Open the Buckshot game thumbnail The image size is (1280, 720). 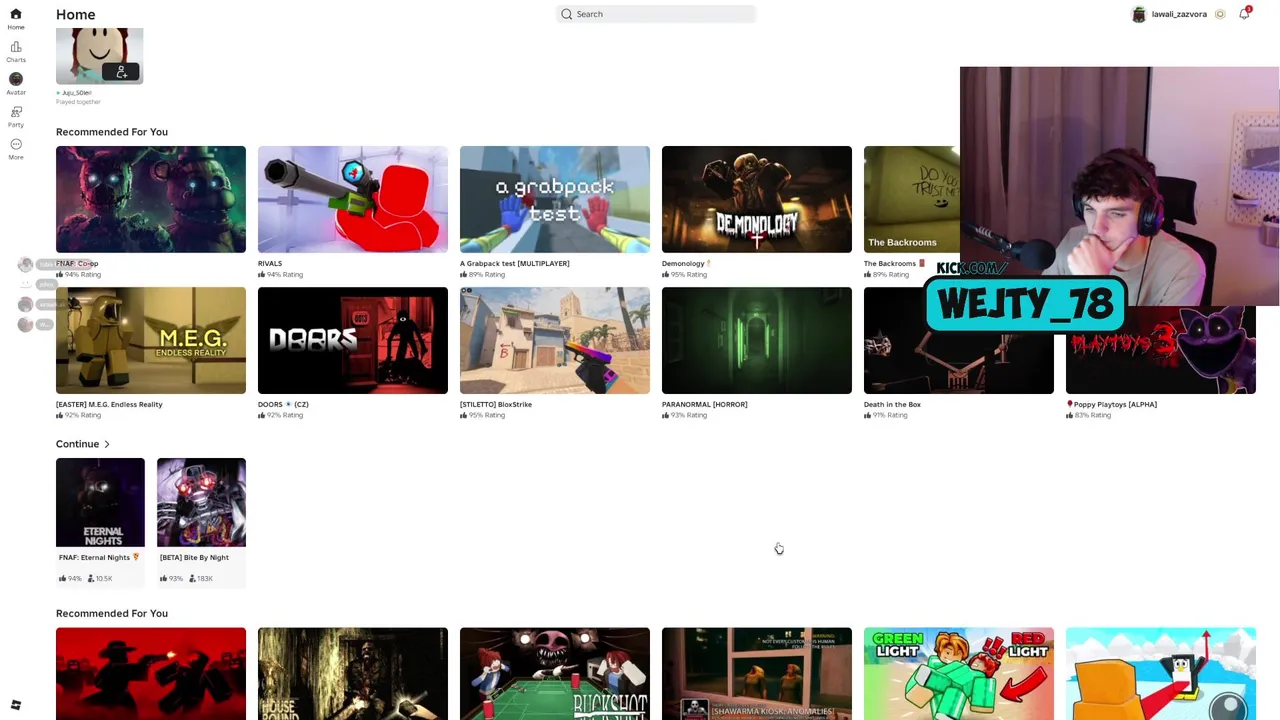coord(555,673)
